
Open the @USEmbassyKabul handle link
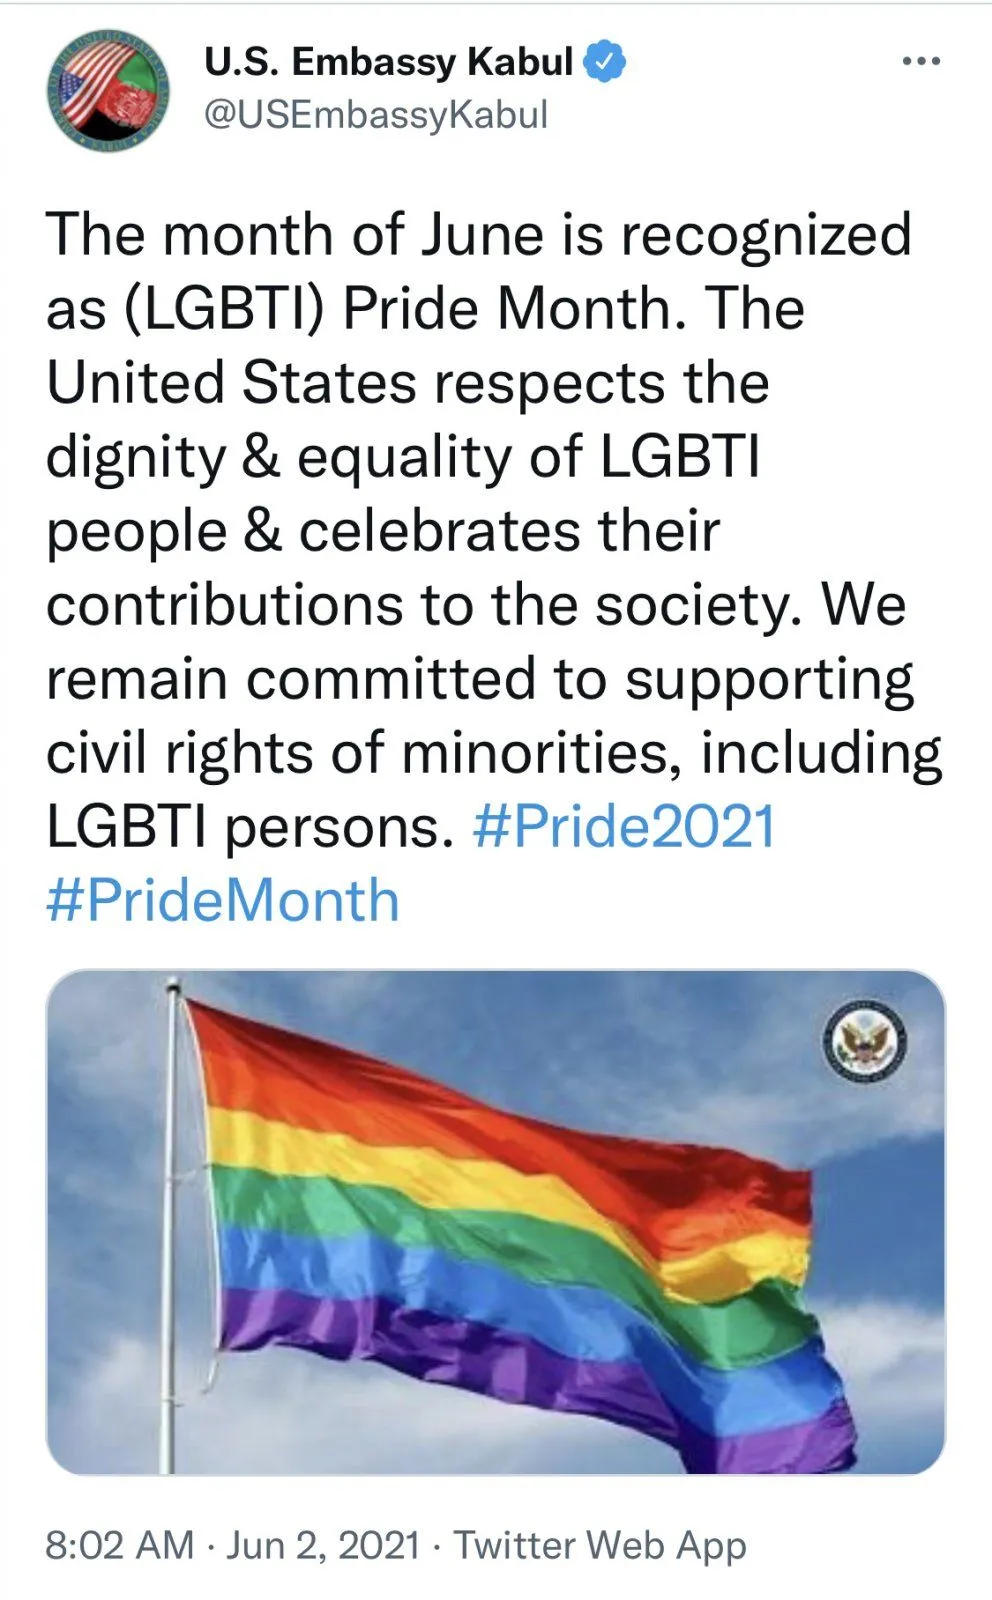(x=375, y=115)
